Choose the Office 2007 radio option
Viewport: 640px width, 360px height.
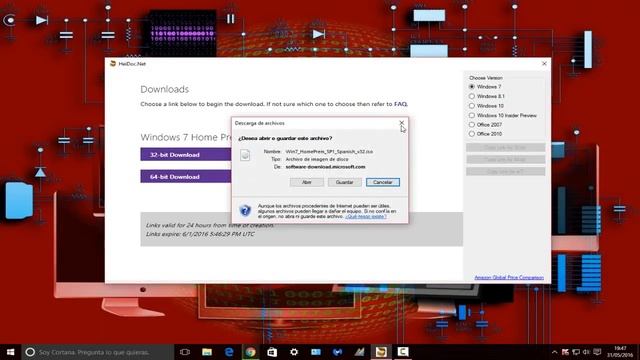472,124
